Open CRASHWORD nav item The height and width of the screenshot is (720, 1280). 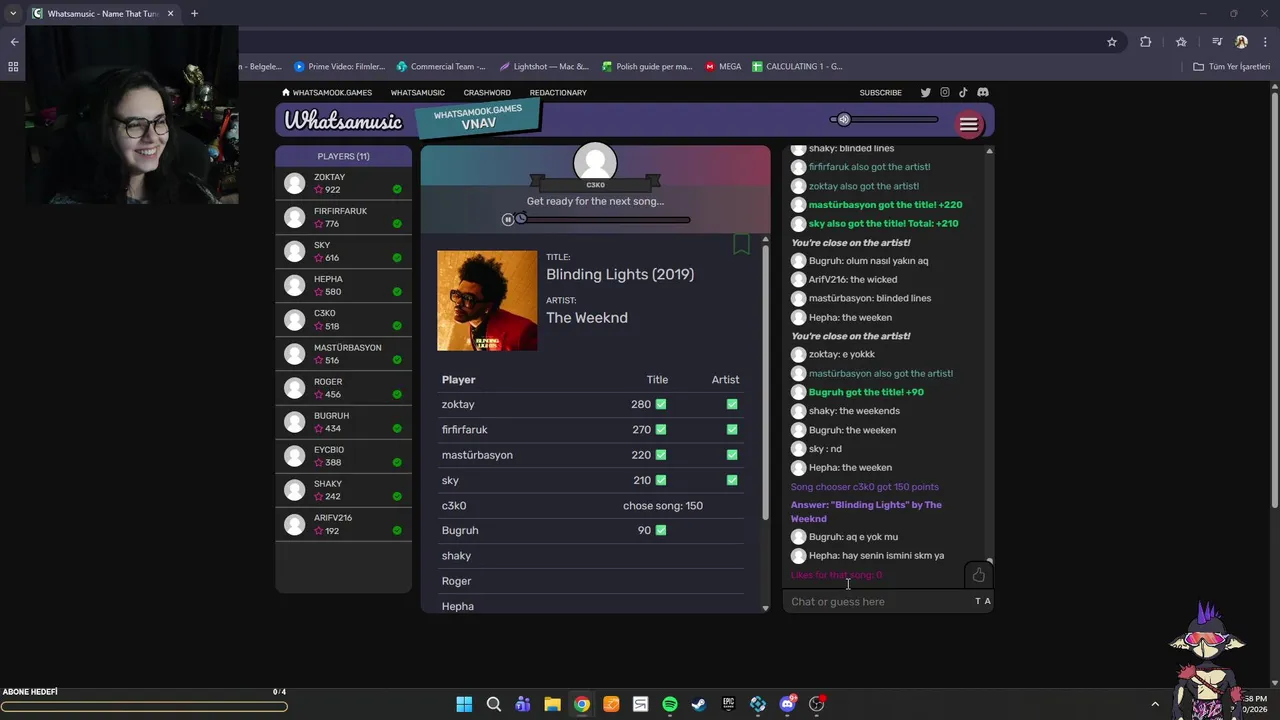coord(487,92)
